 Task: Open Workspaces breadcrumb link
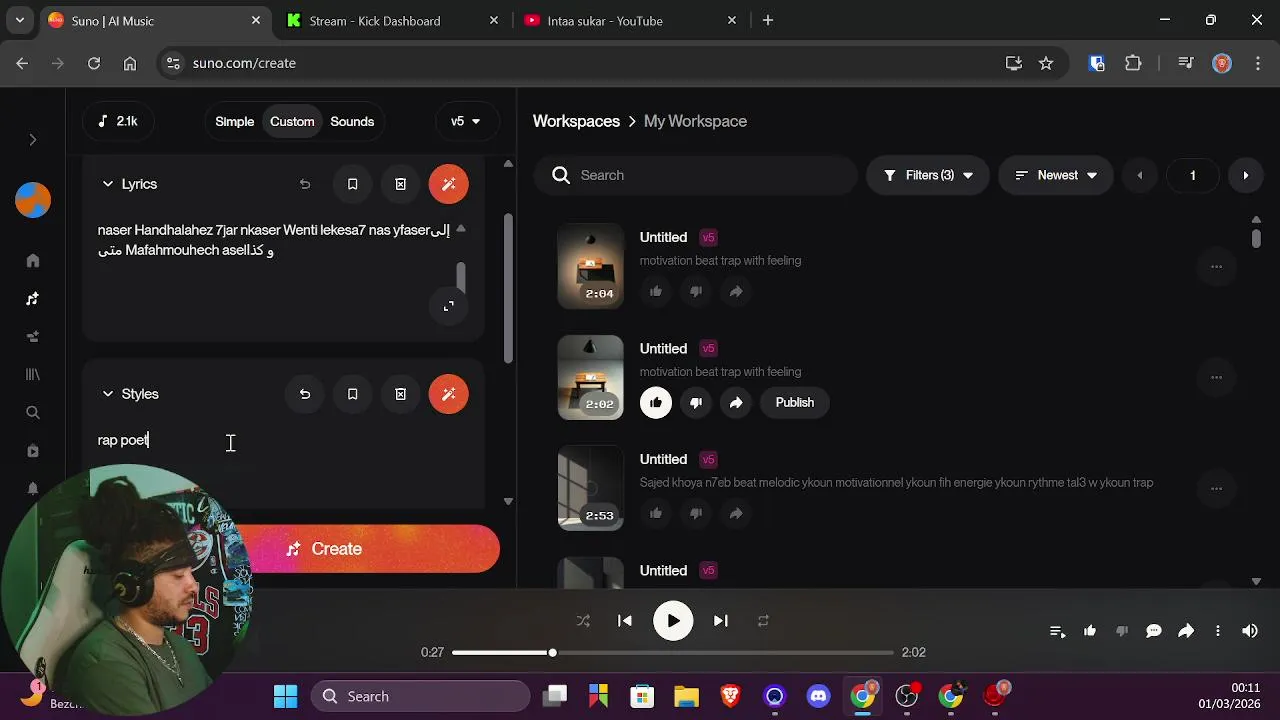tap(576, 121)
